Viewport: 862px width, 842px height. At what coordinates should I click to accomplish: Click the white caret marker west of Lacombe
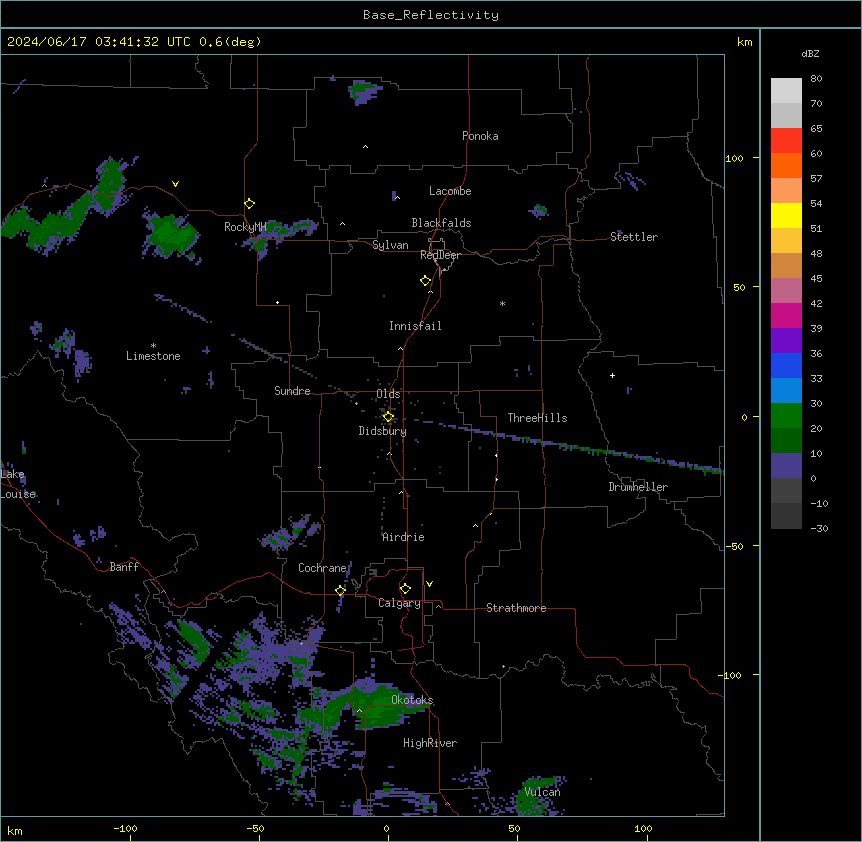click(397, 197)
